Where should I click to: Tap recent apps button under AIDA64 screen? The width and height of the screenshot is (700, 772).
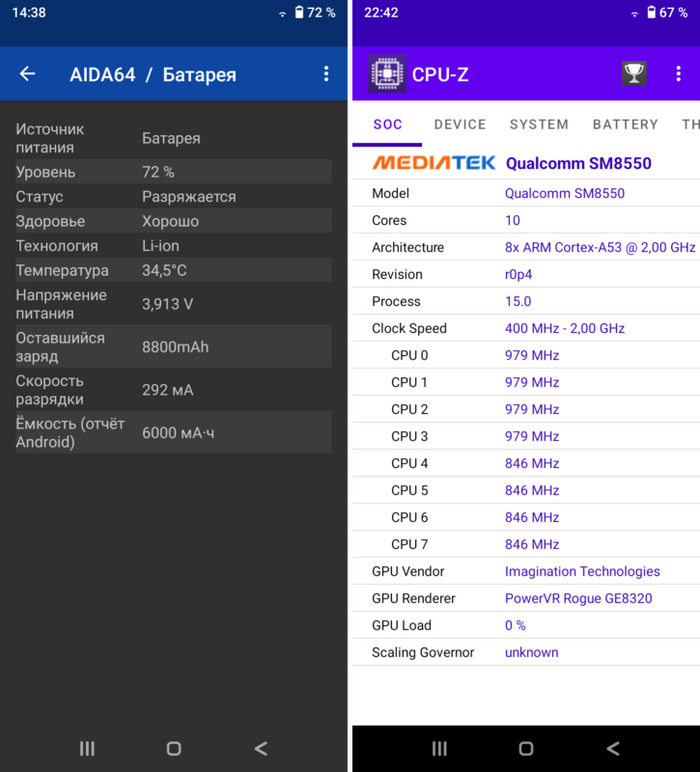tap(87, 748)
